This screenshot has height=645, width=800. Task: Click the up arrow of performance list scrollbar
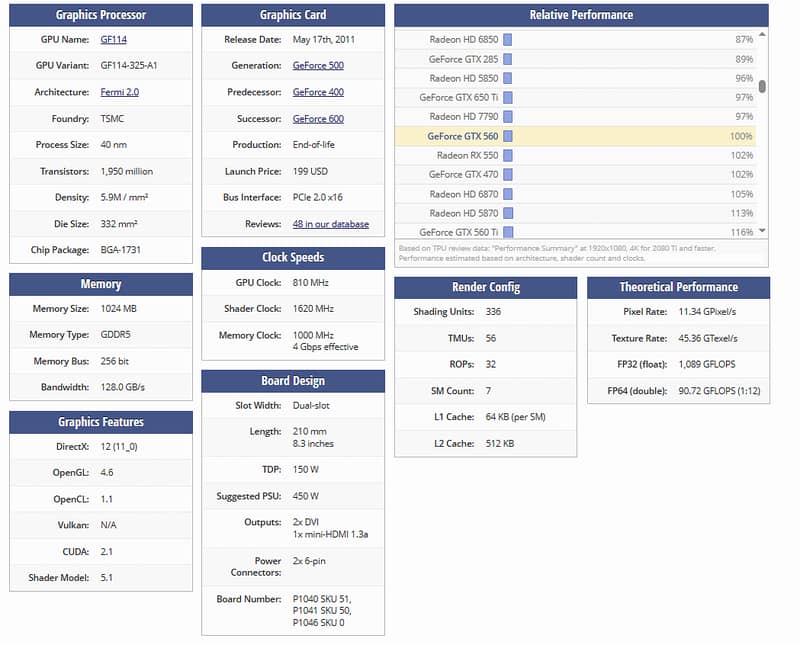click(x=762, y=34)
